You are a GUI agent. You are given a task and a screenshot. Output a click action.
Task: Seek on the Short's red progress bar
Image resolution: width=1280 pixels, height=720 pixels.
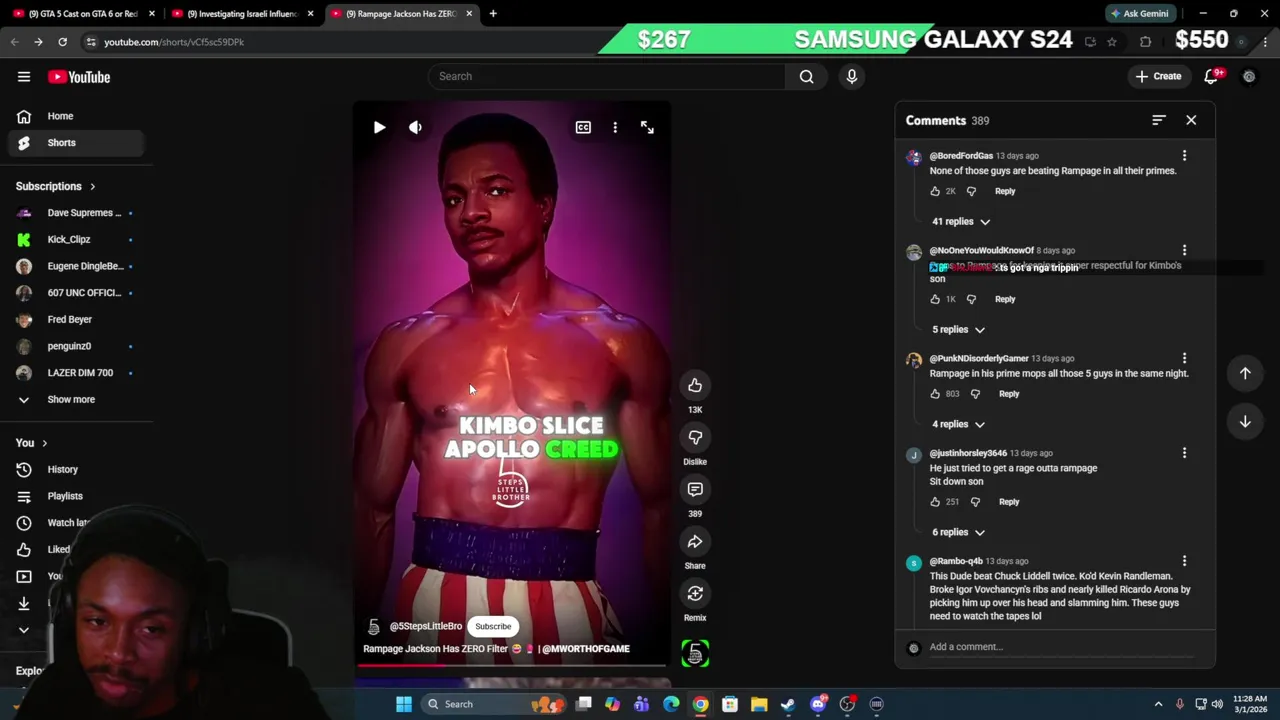pyautogui.click(x=511, y=664)
